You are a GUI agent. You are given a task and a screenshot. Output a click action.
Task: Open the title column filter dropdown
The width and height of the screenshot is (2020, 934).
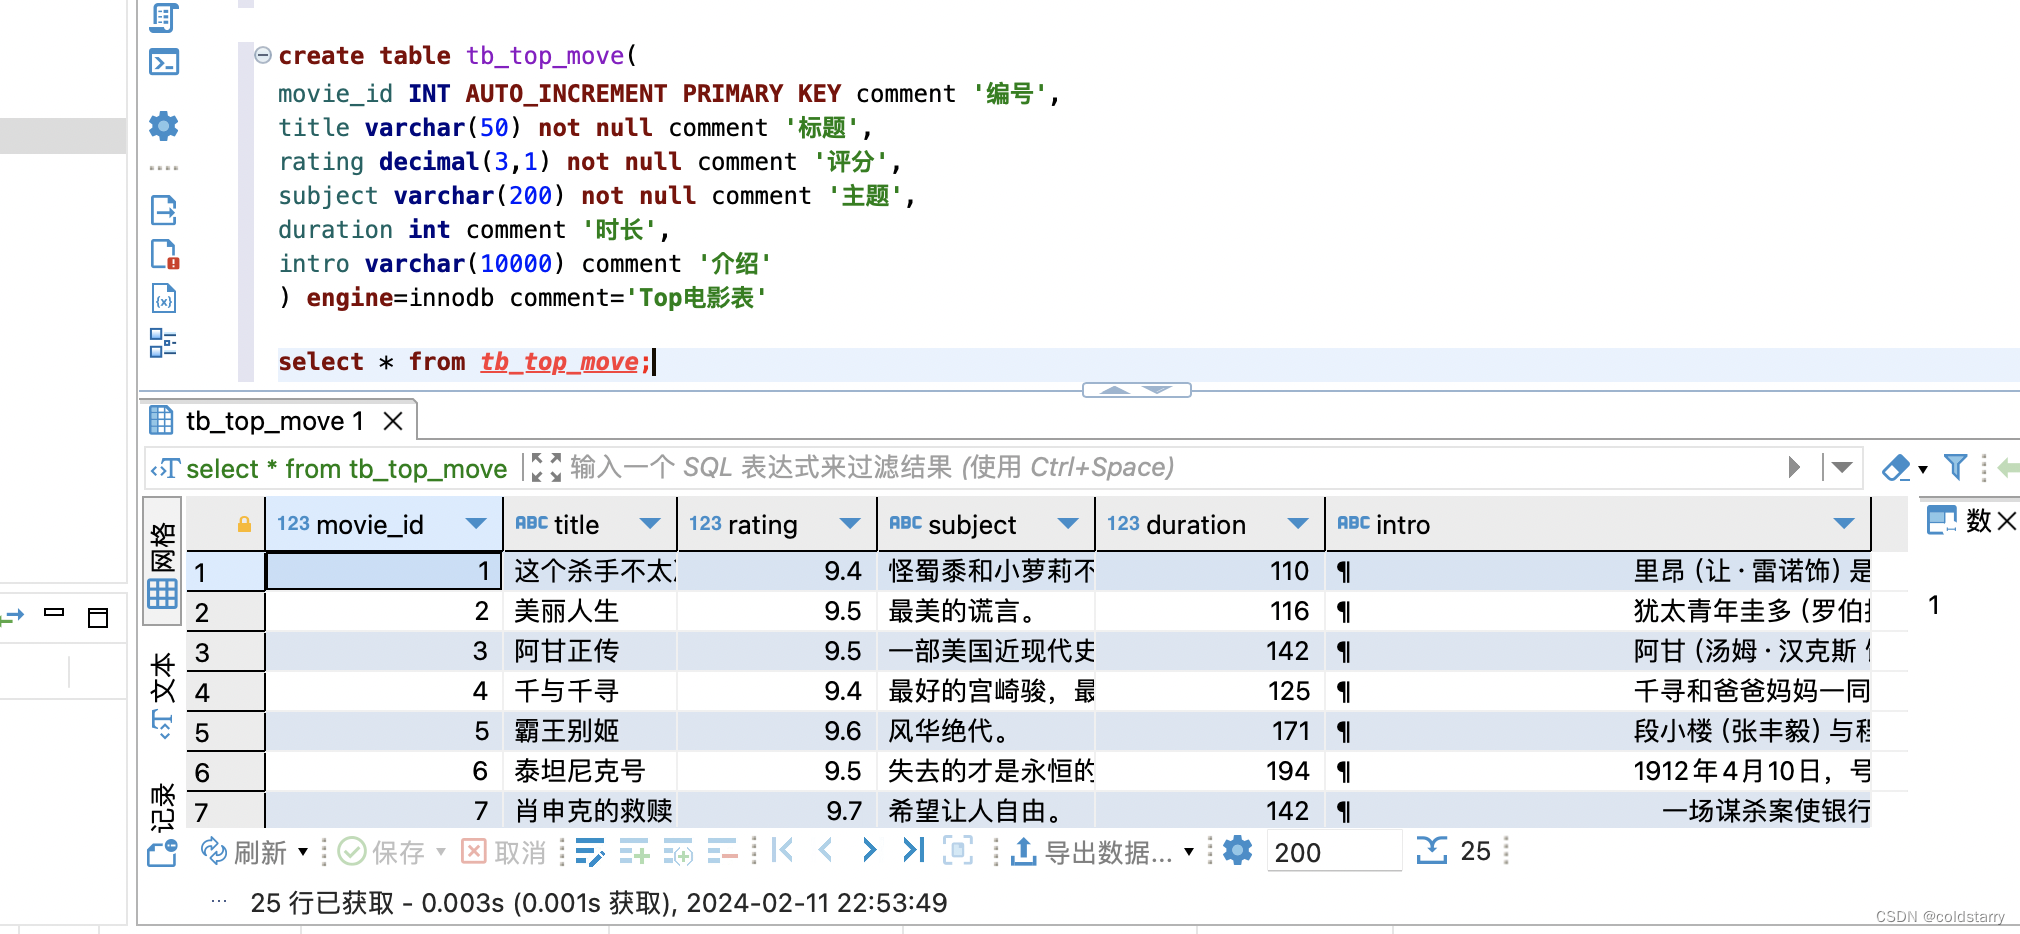[x=650, y=524]
